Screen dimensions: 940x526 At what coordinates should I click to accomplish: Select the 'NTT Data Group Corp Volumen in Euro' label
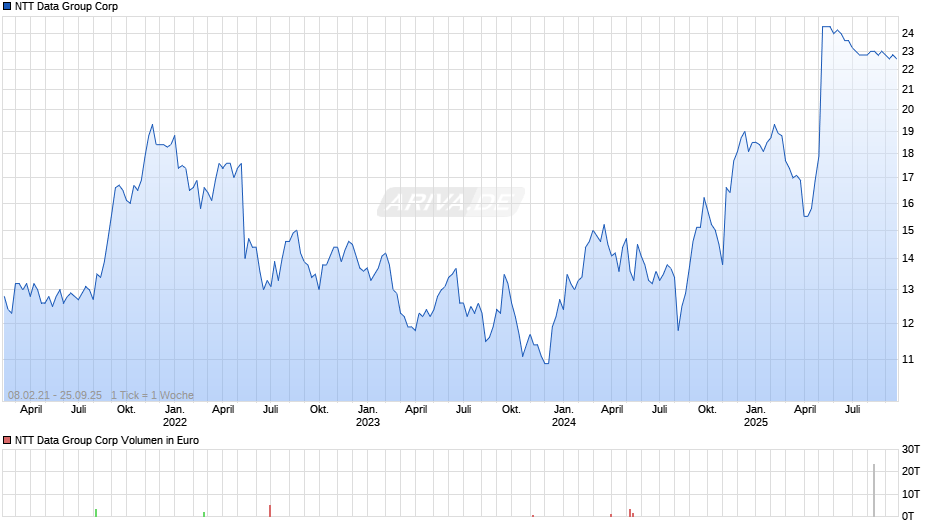[107, 440]
